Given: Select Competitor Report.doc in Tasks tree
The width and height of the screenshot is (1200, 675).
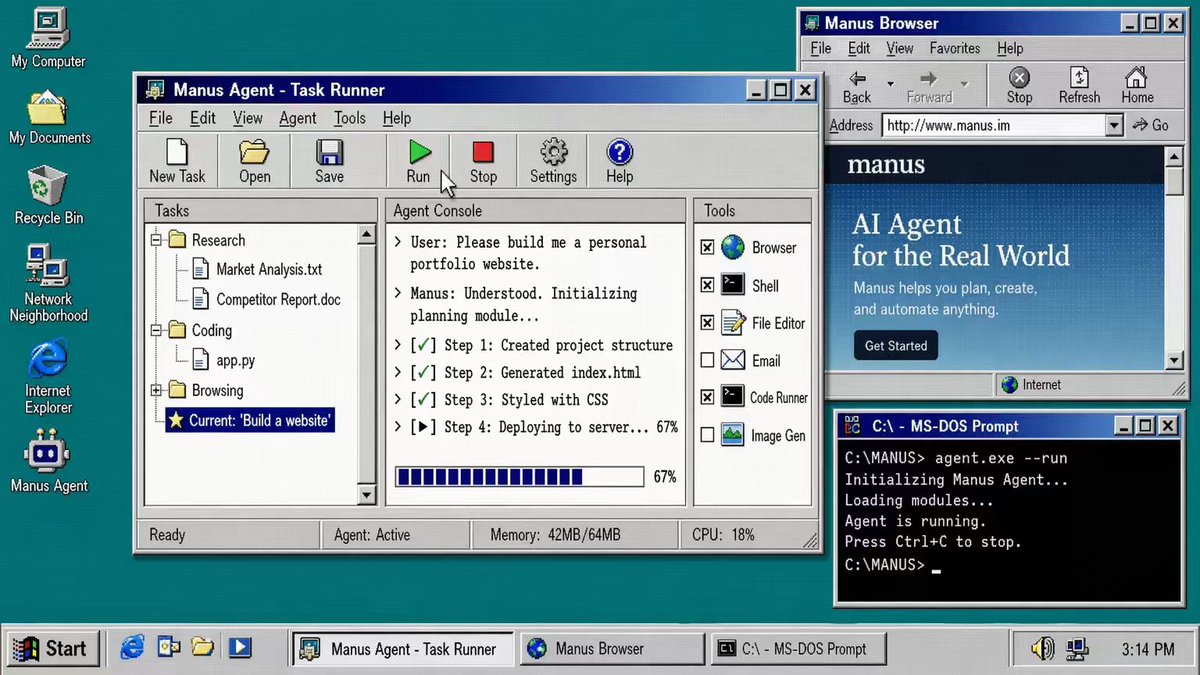Looking at the screenshot, I should coord(266,299).
